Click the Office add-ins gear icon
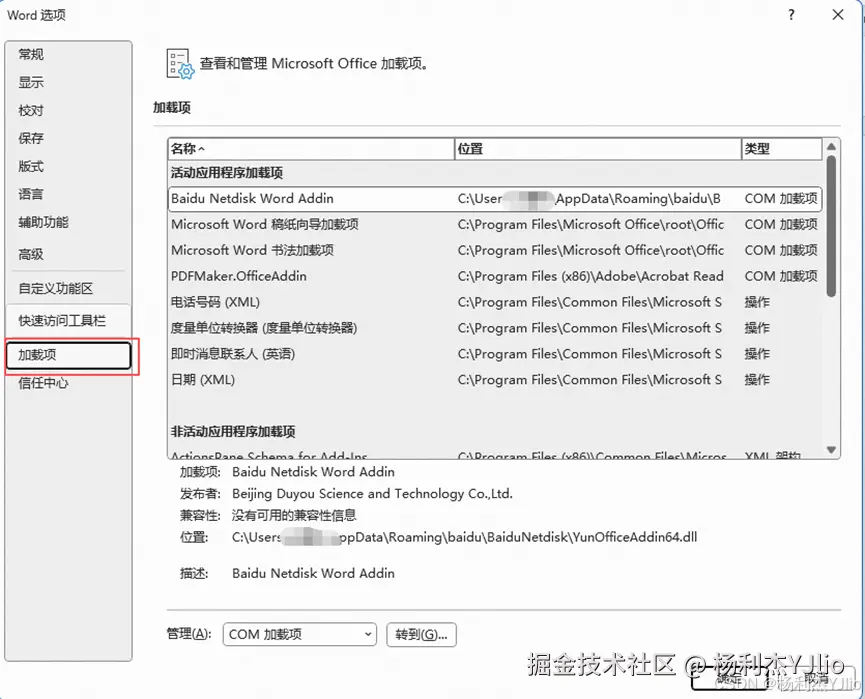Viewport: 865px width, 699px height. click(x=181, y=62)
